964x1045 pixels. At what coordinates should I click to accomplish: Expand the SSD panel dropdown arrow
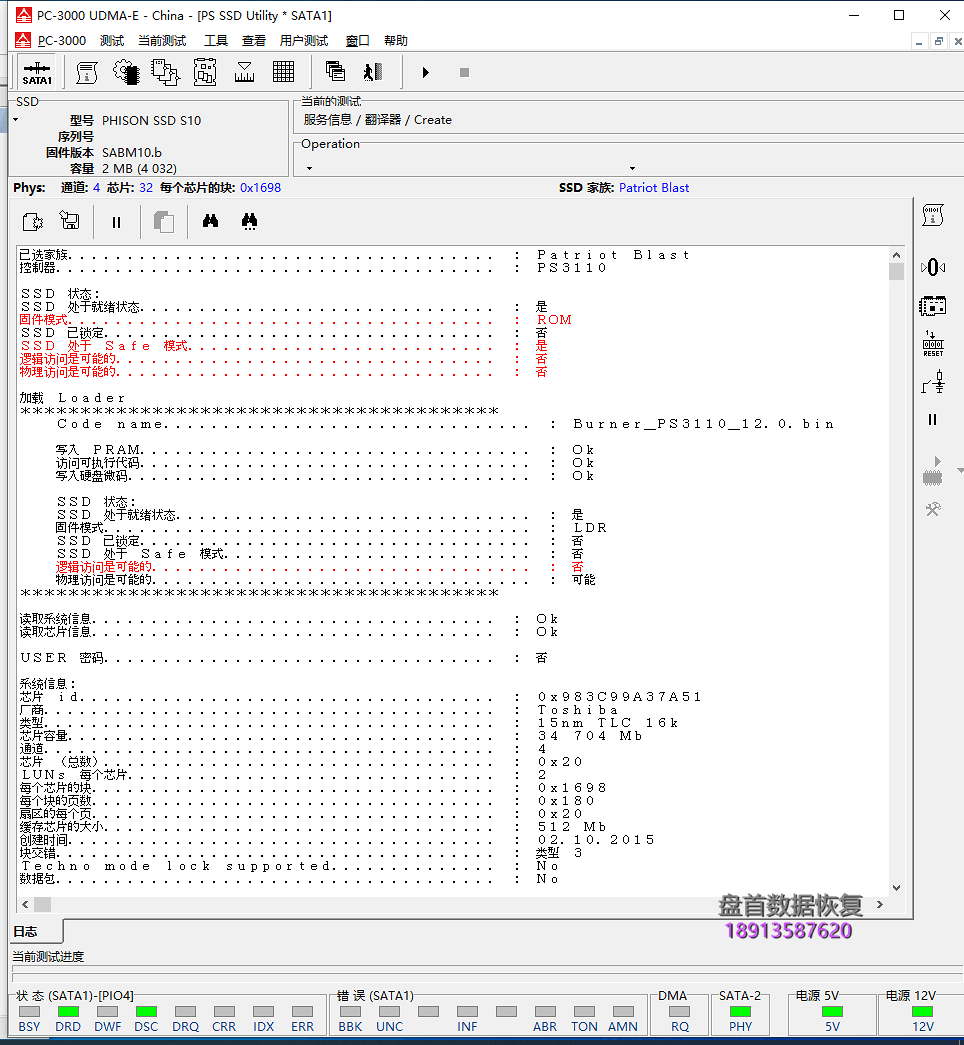(15, 120)
